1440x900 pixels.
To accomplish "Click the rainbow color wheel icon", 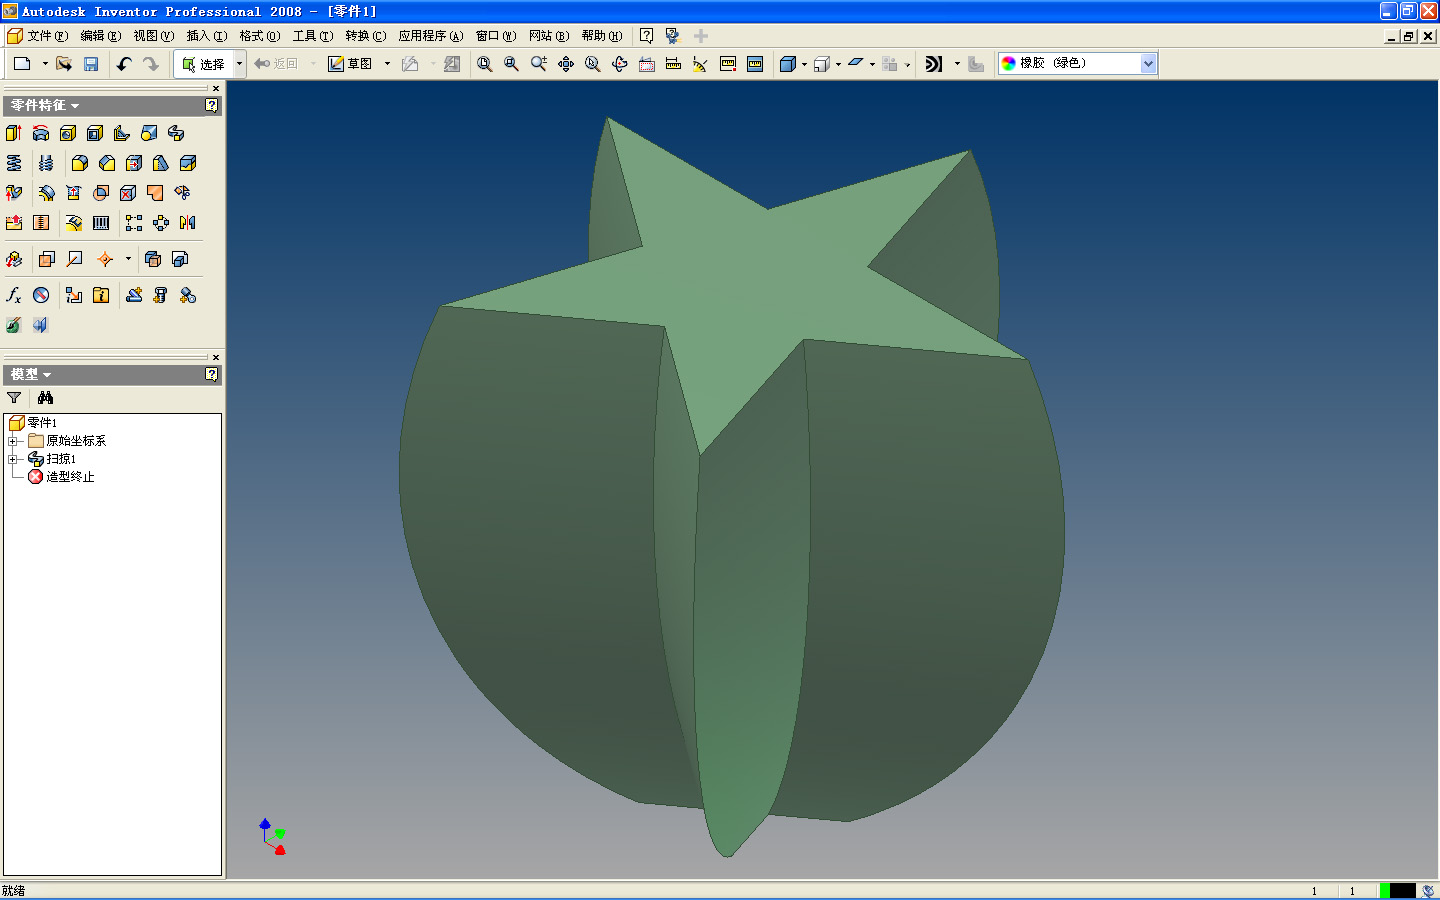I will 1009,63.
